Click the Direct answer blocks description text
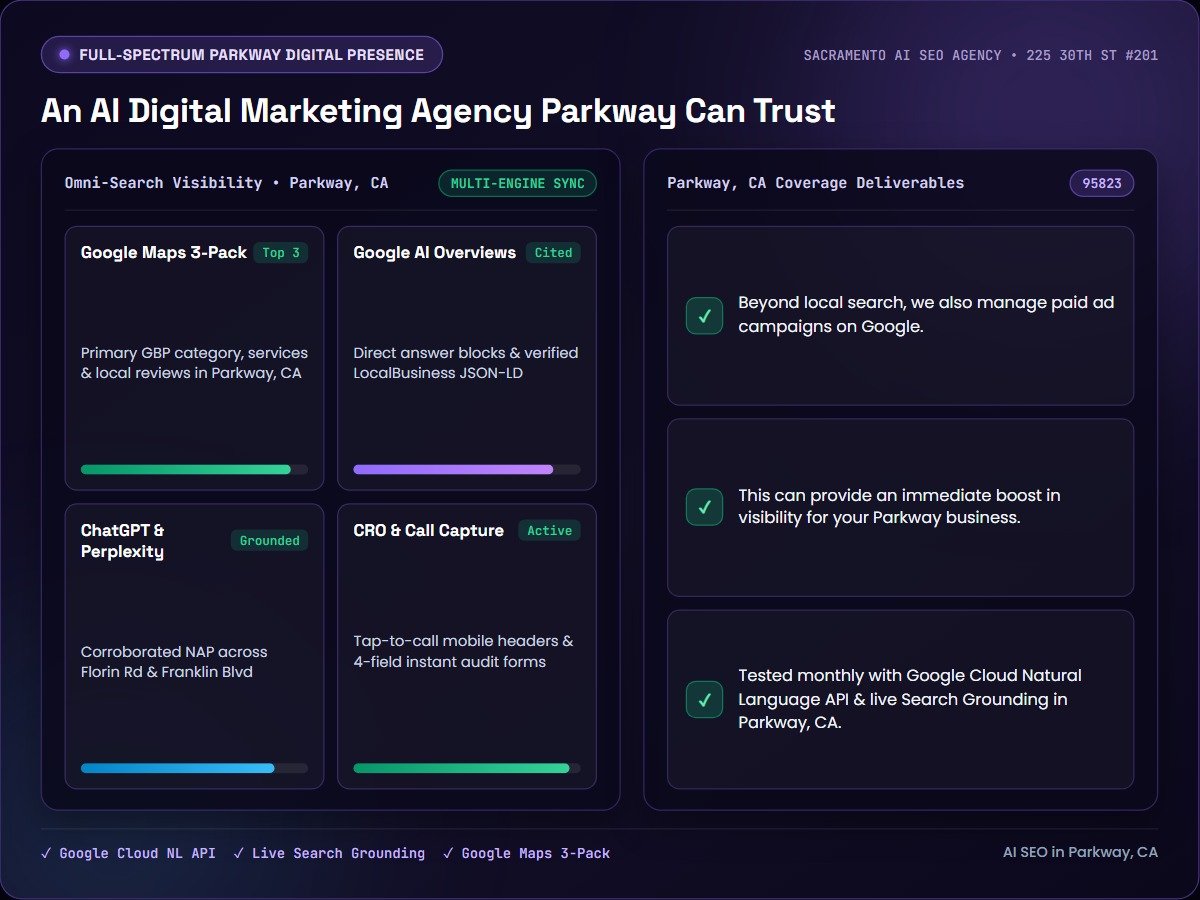This screenshot has width=1200, height=900. click(x=466, y=363)
